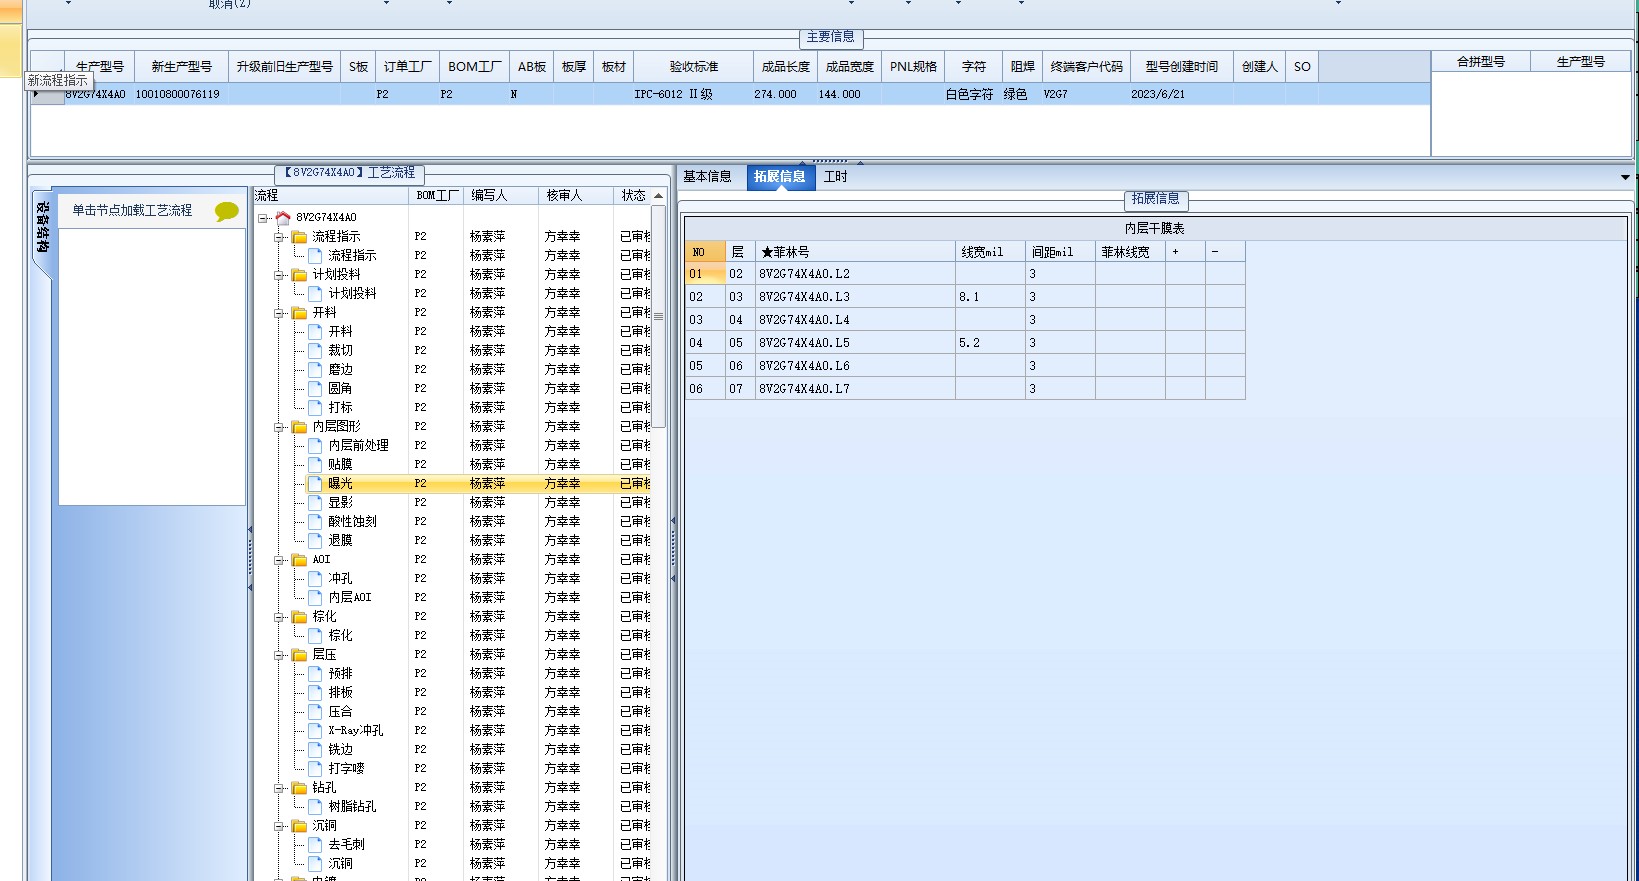
Task: Click the document icon of 贴膜 step
Action: [315, 464]
